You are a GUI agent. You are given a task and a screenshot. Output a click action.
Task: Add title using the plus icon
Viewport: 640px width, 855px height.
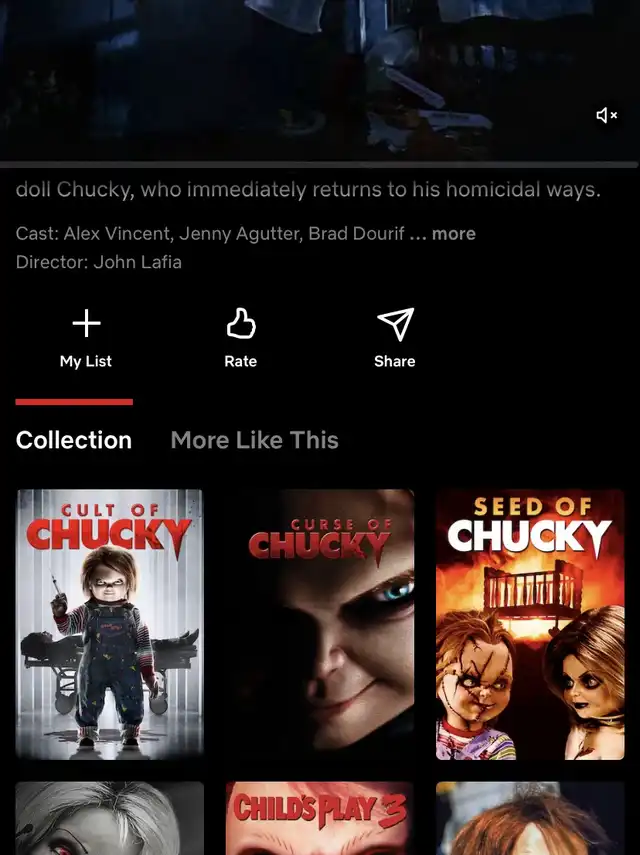point(86,323)
